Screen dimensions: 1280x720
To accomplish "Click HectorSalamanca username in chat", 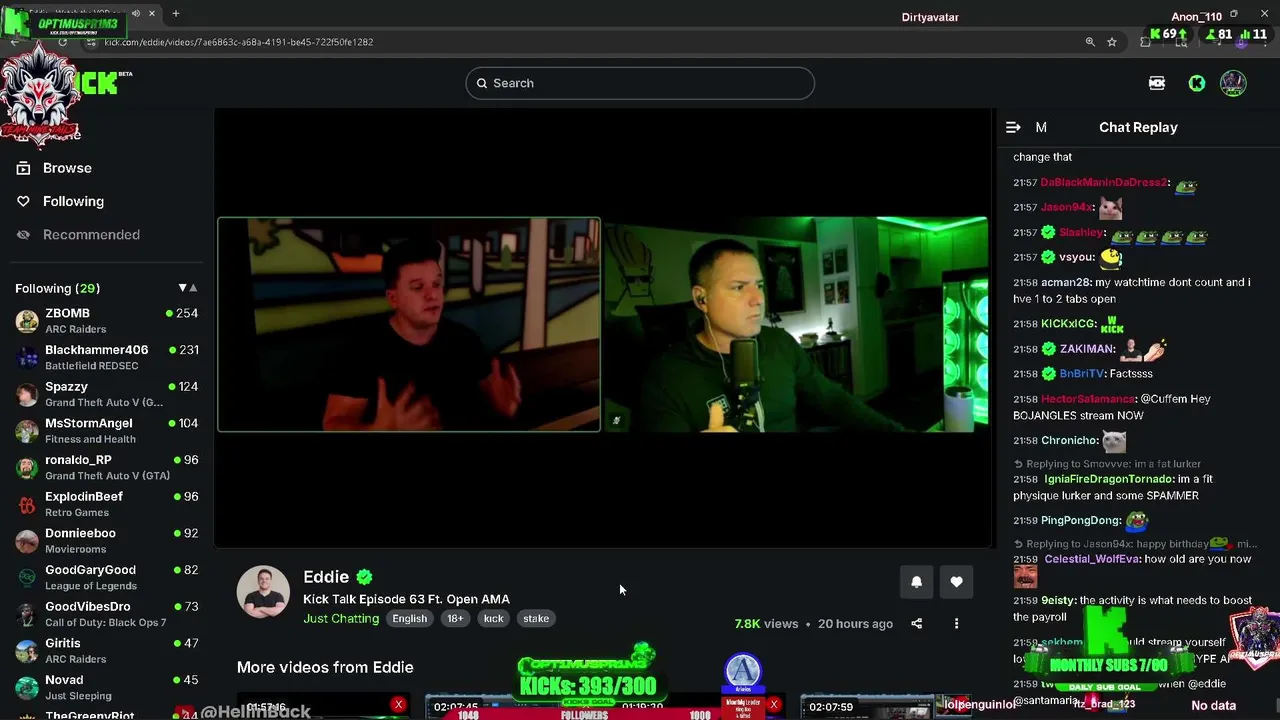I will (x=1087, y=399).
